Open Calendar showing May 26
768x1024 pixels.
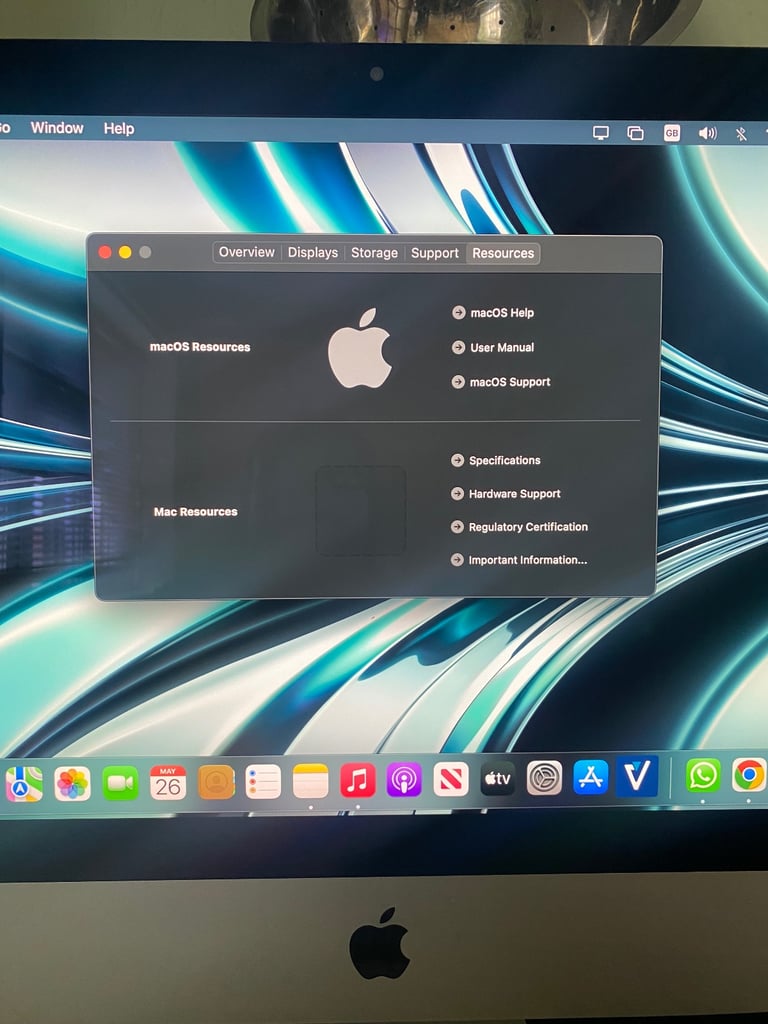click(x=168, y=782)
